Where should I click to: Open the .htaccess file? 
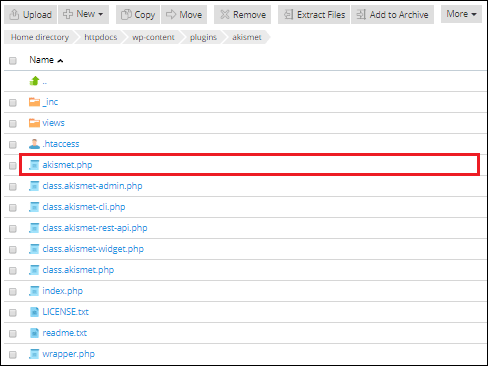[61, 144]
